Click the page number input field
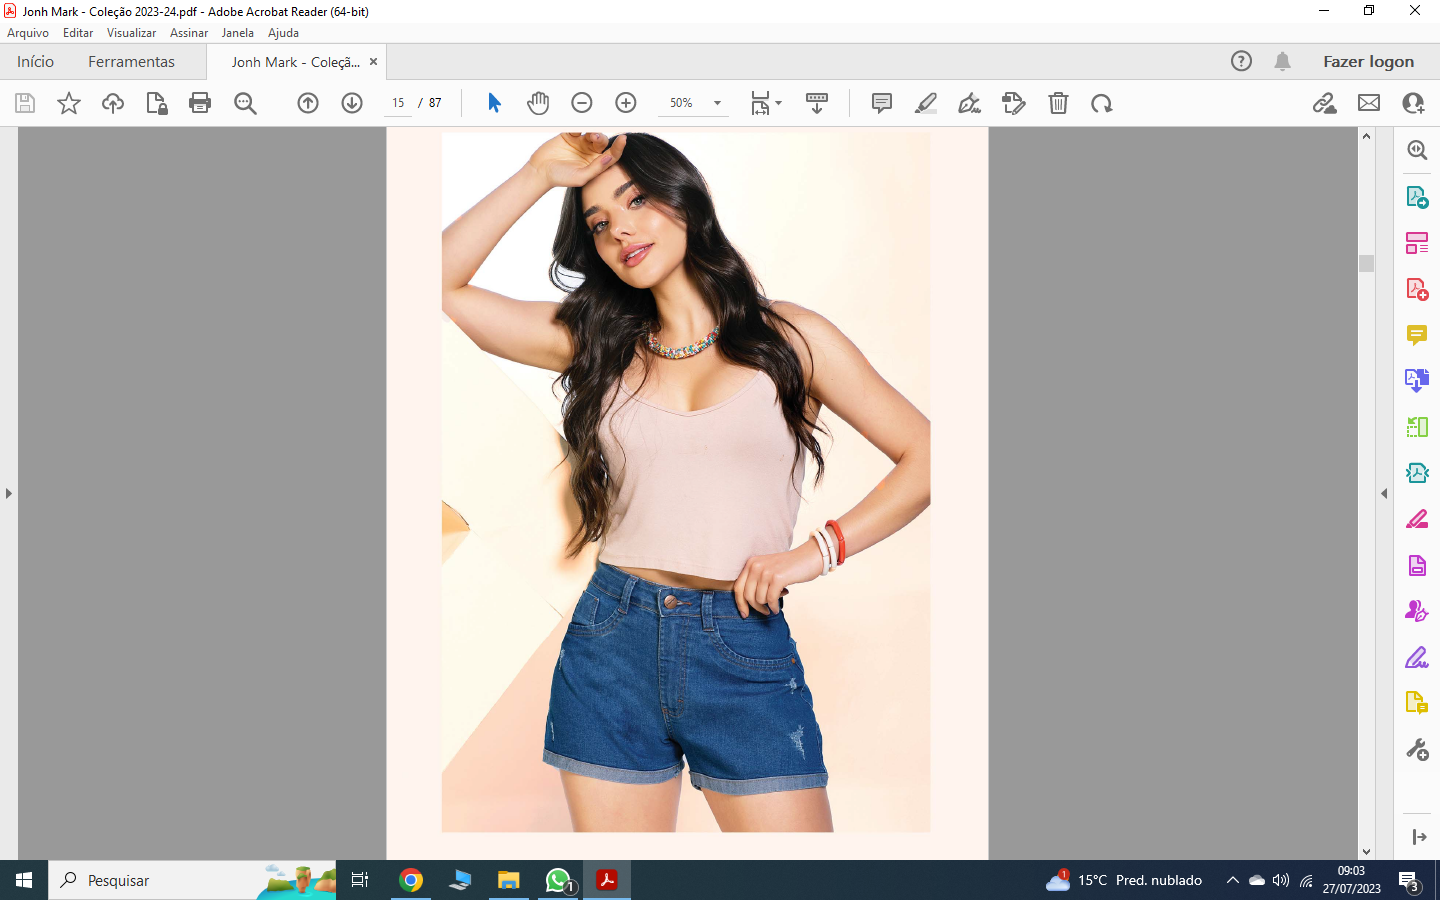The height and width of the screenshot is (900, 1440). (398, 103)
